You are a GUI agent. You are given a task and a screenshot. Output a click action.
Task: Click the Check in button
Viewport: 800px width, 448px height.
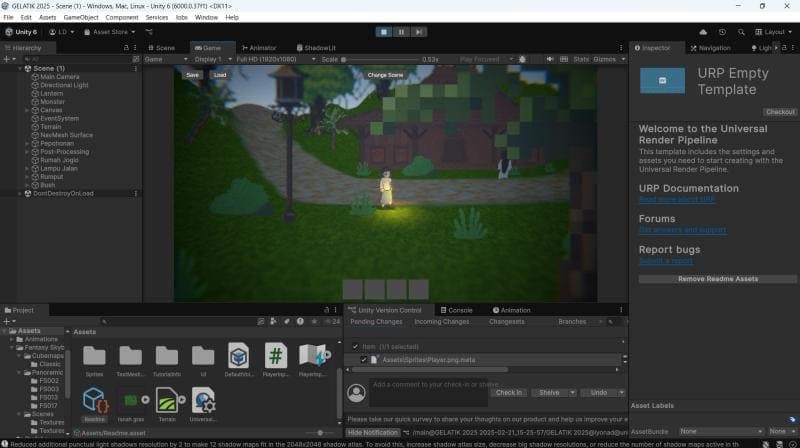509,392
